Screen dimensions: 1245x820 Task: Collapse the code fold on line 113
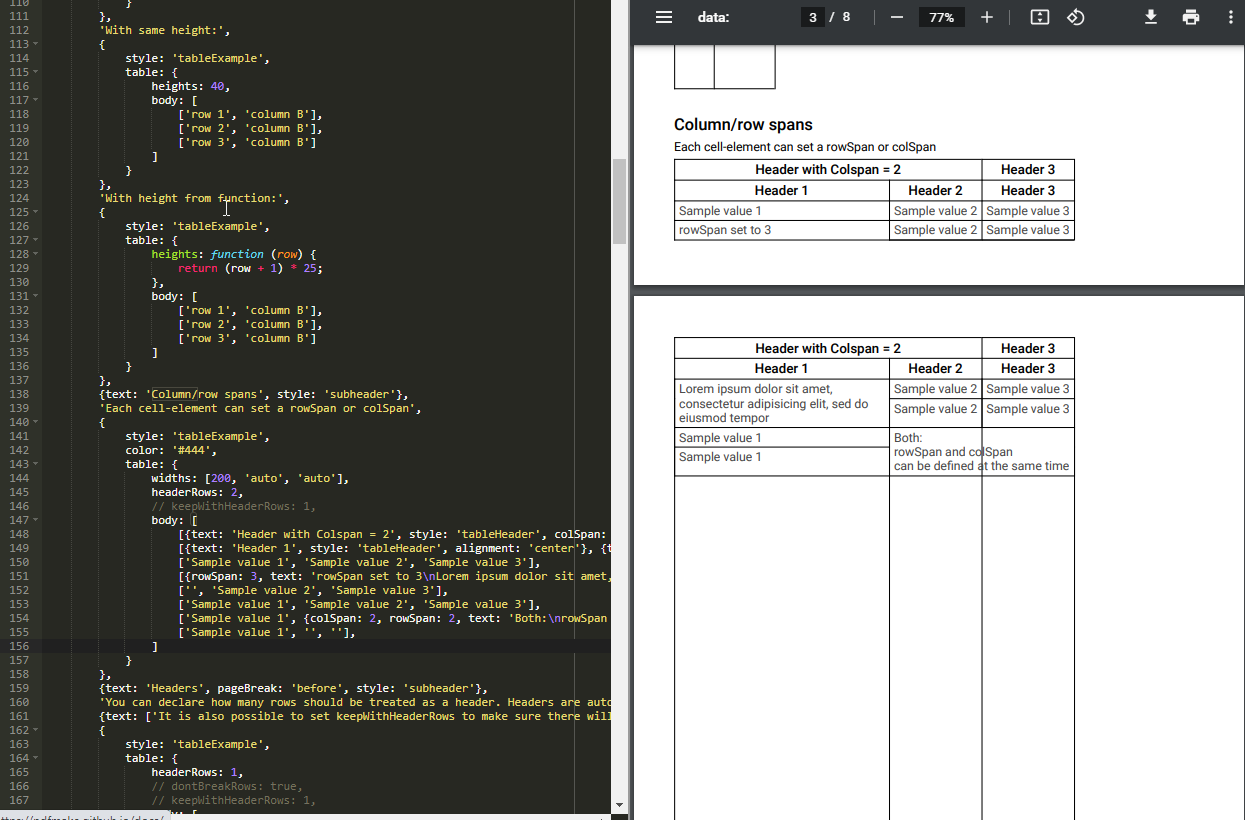[37, 43]
